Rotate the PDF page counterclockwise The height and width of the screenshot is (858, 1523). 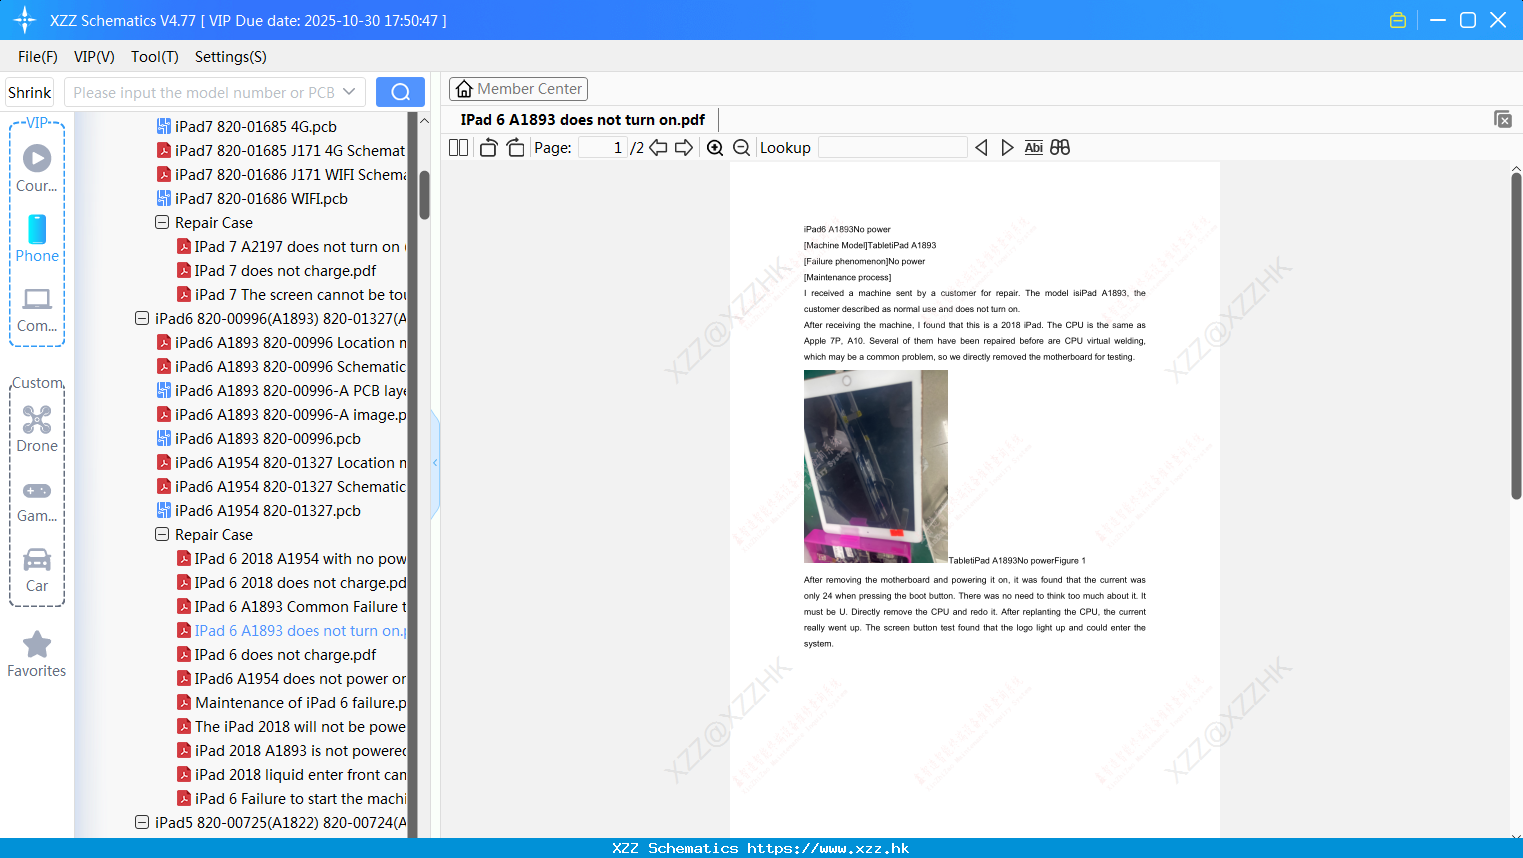488,147
